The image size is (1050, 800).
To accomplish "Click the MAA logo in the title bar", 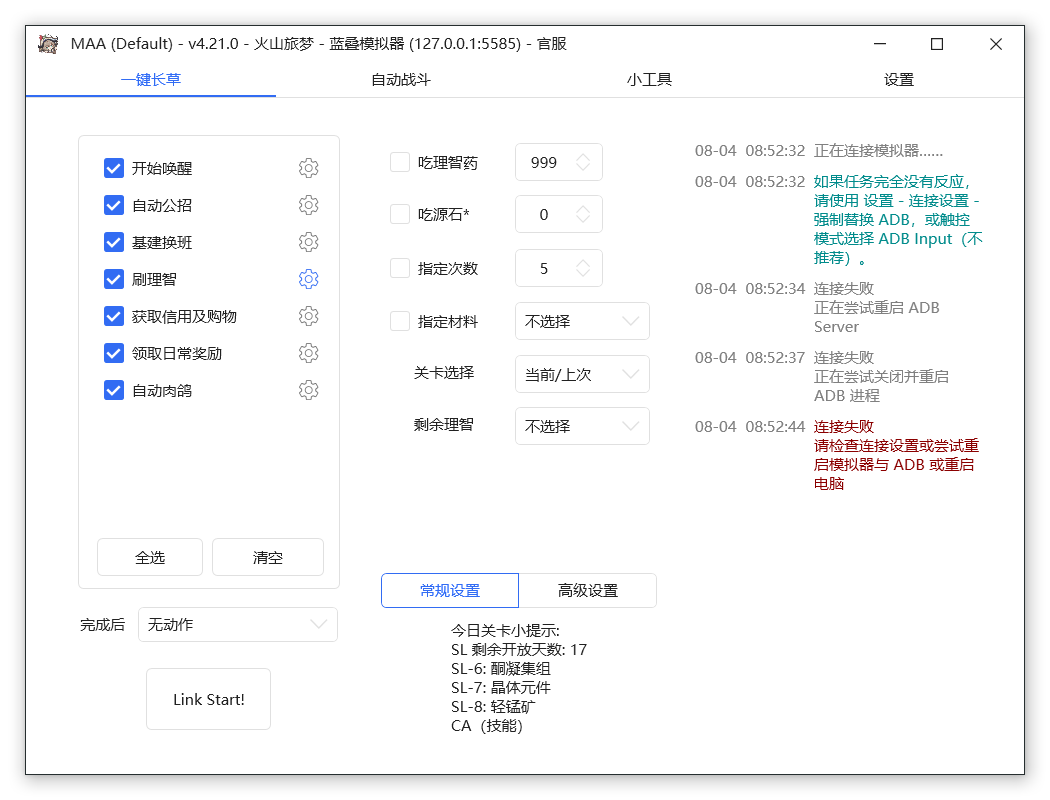I will click(47, 44).
